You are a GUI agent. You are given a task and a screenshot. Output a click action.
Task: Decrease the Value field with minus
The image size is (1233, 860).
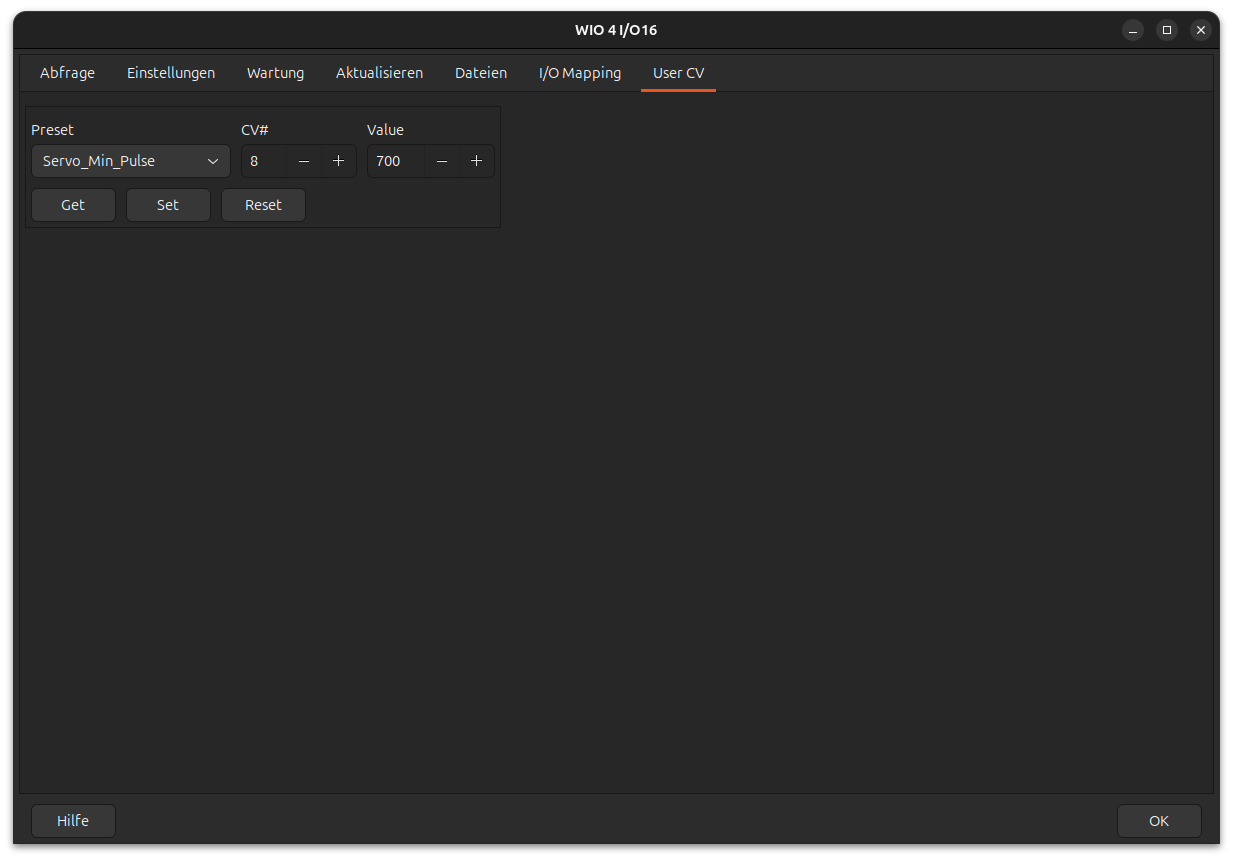pos(442,161)
